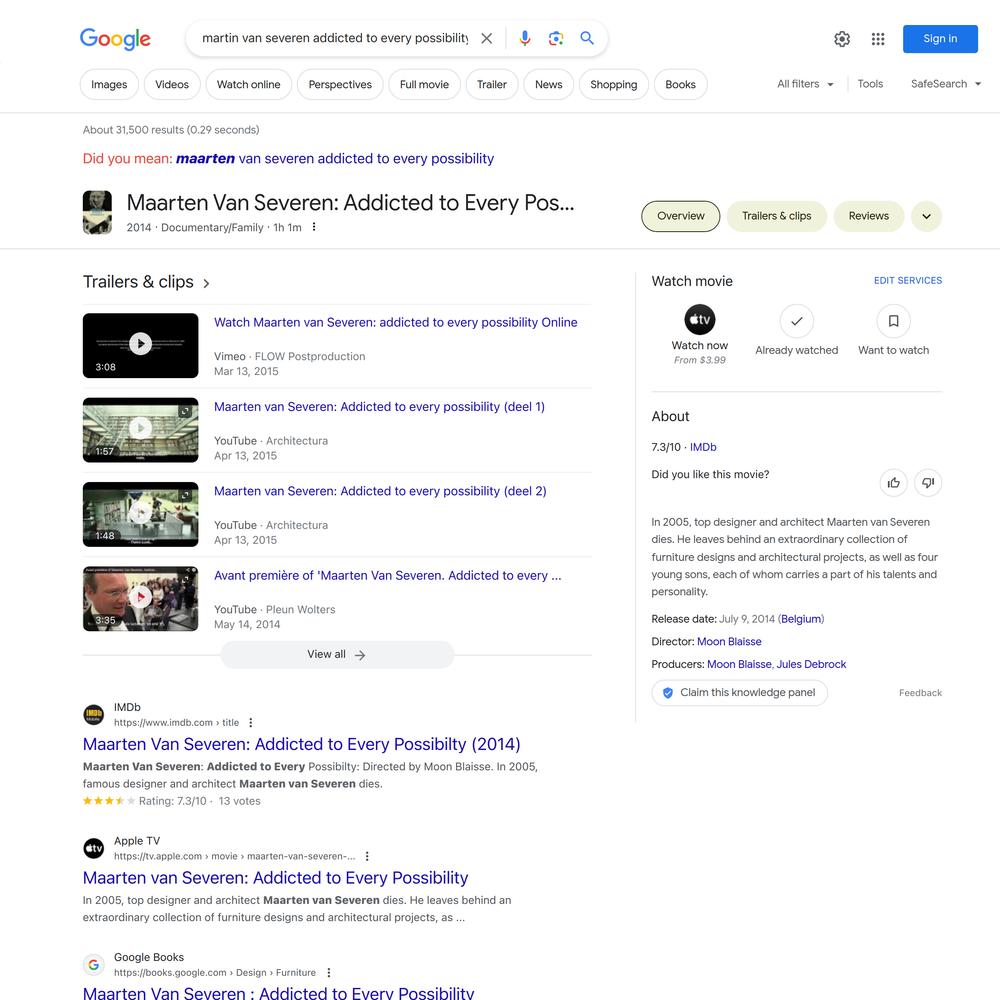Mark as Already watched
This screenshot has width=1000, height=1000.
[797, 321]
